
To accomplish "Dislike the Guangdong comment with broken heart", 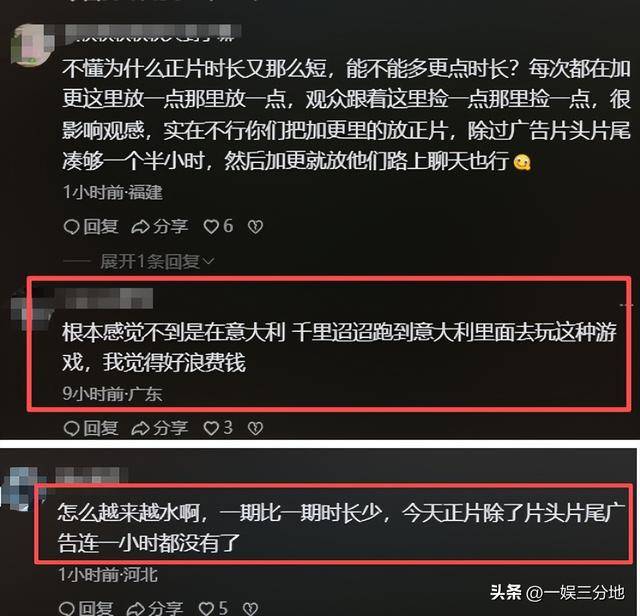I will [256, 428].
